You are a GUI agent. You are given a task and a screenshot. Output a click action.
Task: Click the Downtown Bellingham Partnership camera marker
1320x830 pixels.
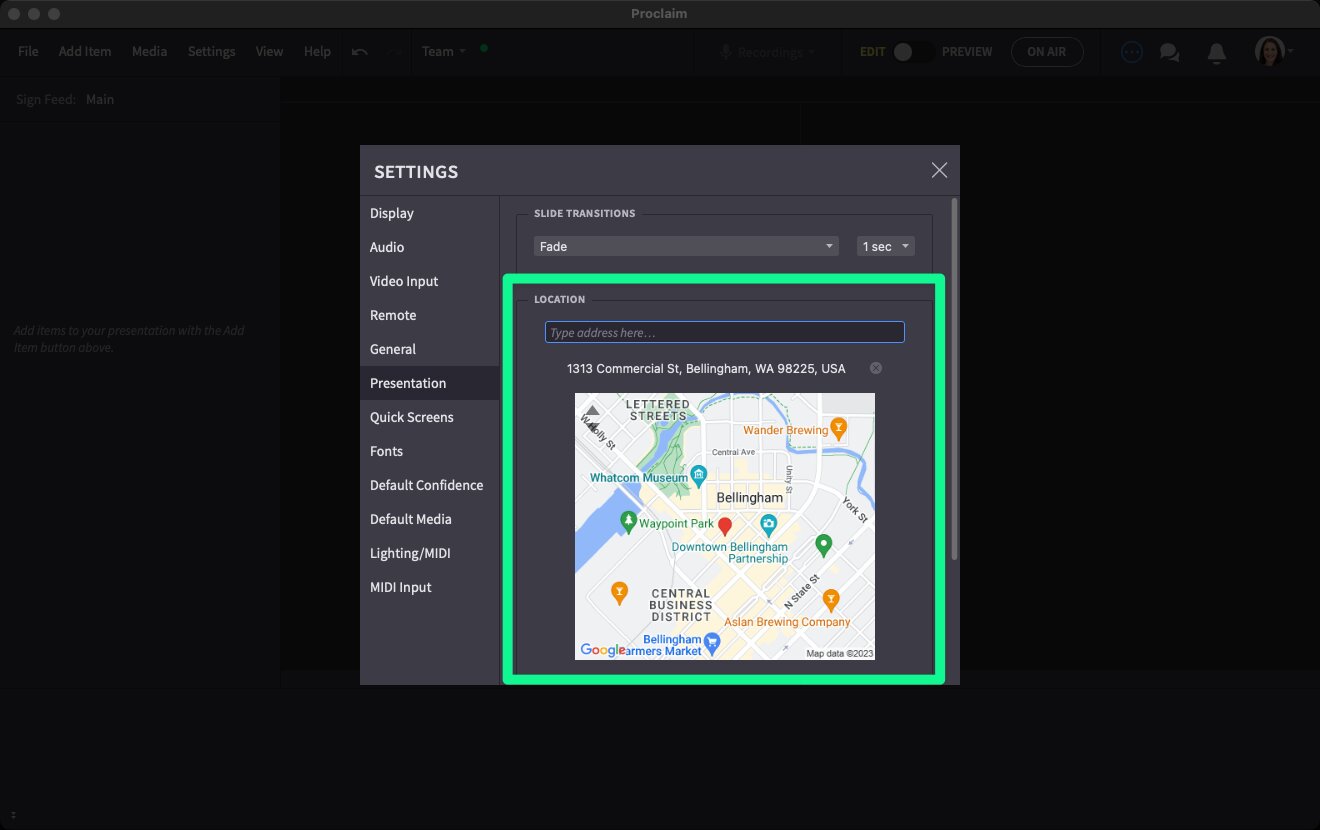point(768,524)
